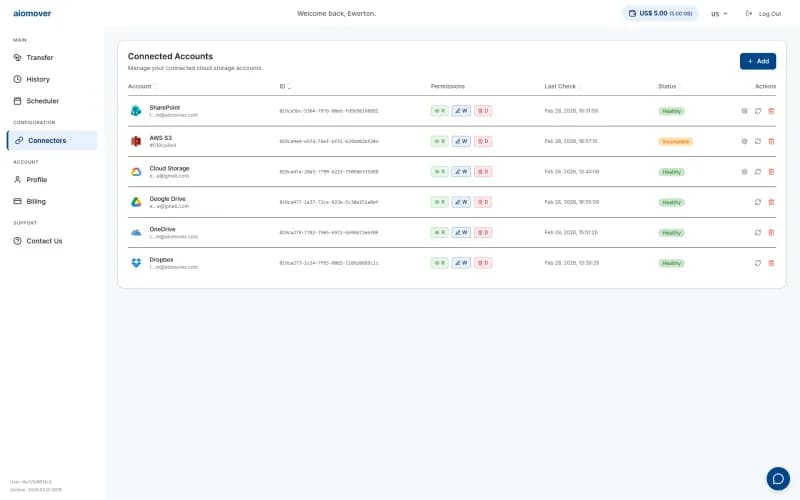Sort the table by Account column
Screen dimensions: 800x500
point(141,86)
